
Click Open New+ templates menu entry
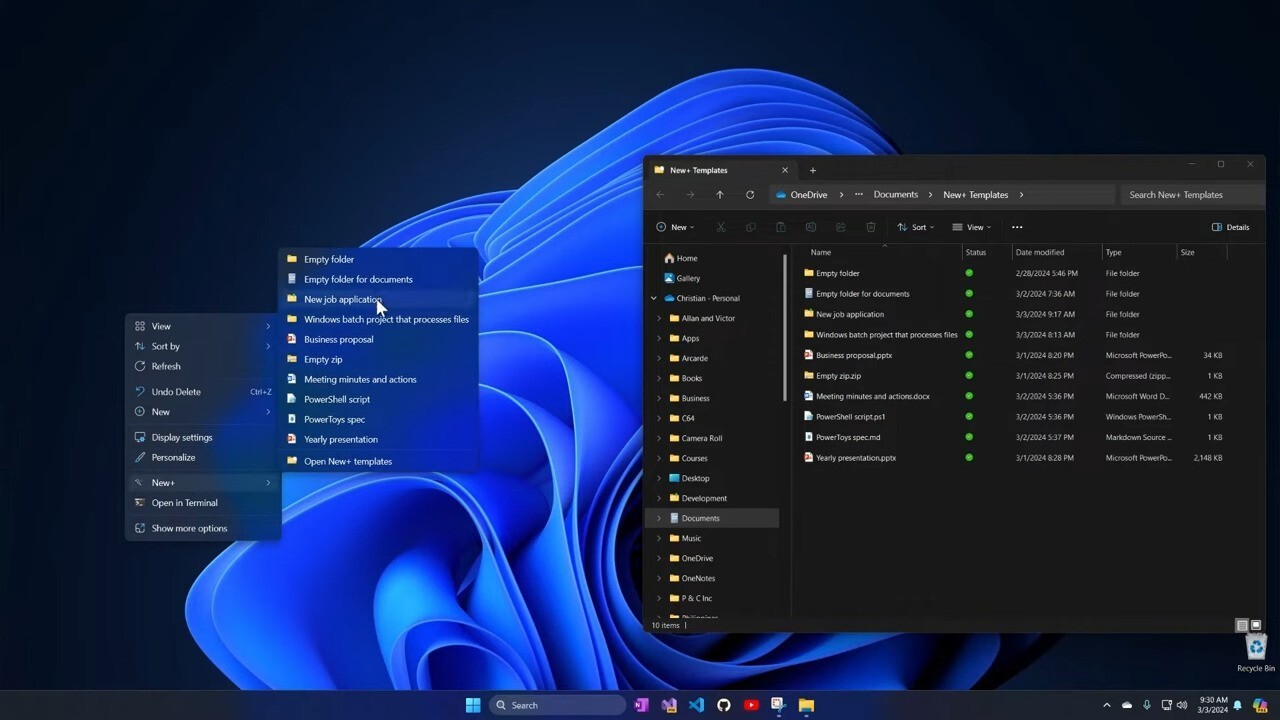(378, 461)
